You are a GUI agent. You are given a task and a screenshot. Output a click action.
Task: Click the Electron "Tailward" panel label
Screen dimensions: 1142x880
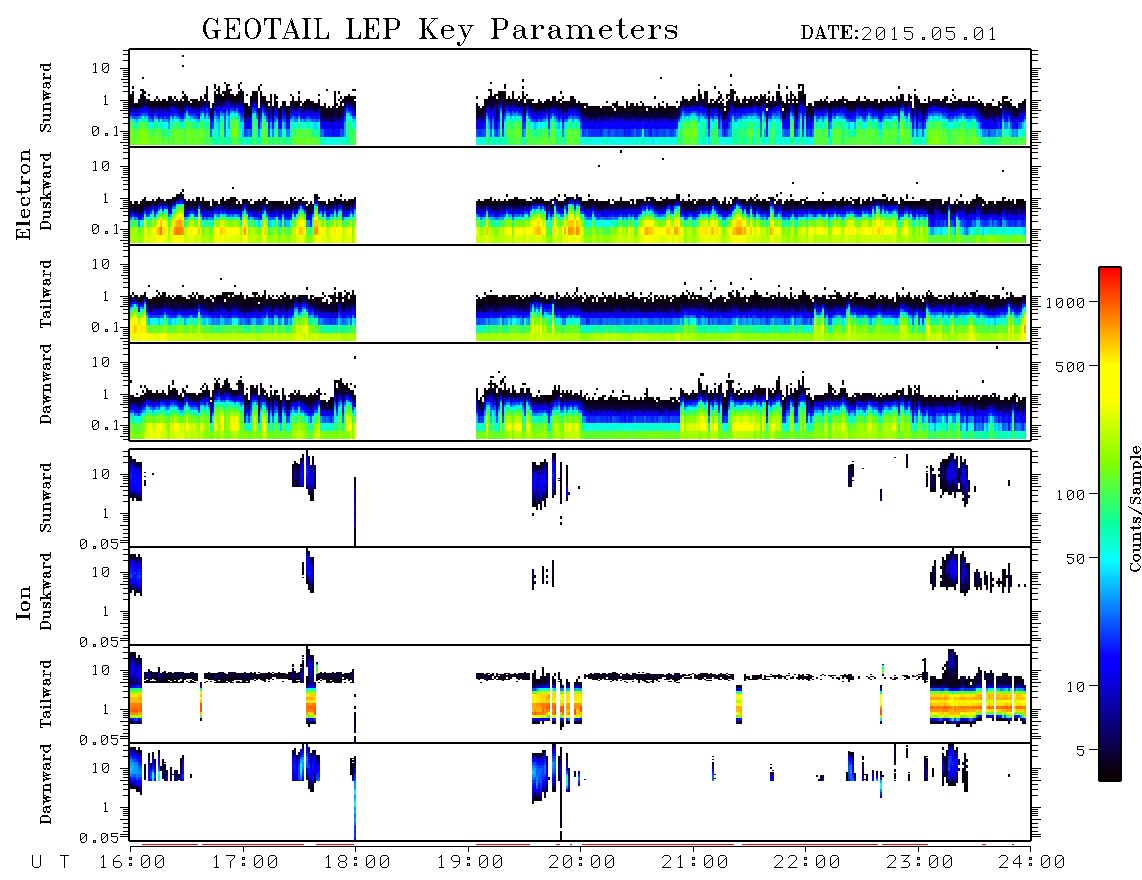[x=46, y=294]
